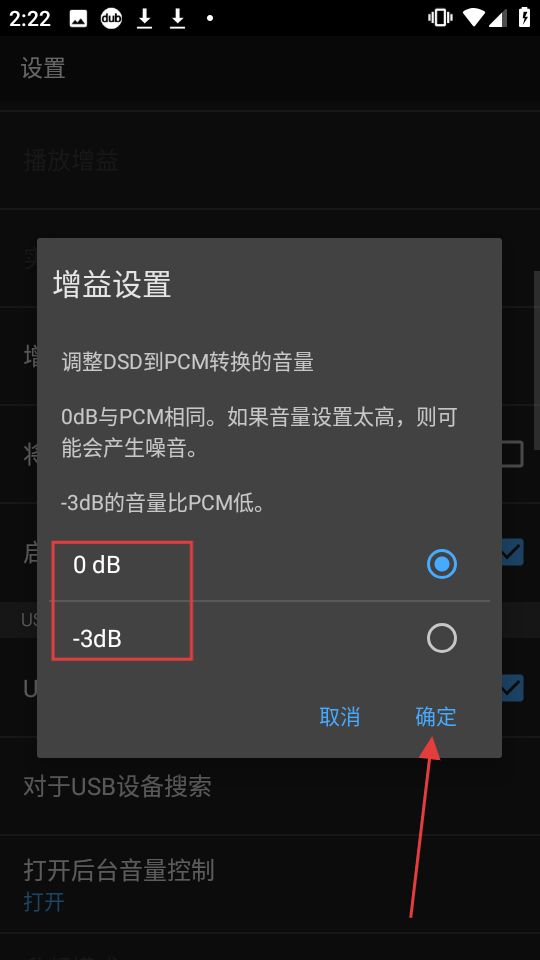Open 打开后台音量控制 setting

tap(270, 884)
